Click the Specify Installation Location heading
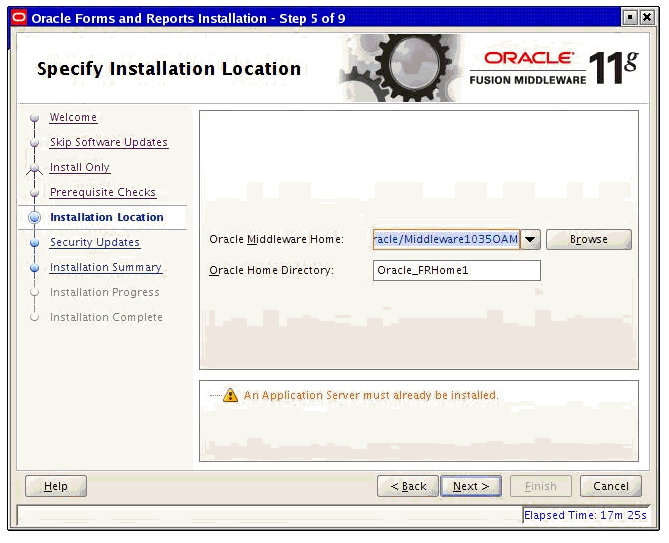669x543 pixels. click(x=169, y=69)
